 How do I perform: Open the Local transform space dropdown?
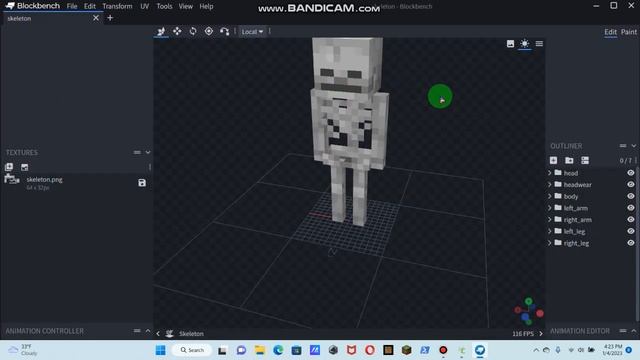(x=252, y=31)
